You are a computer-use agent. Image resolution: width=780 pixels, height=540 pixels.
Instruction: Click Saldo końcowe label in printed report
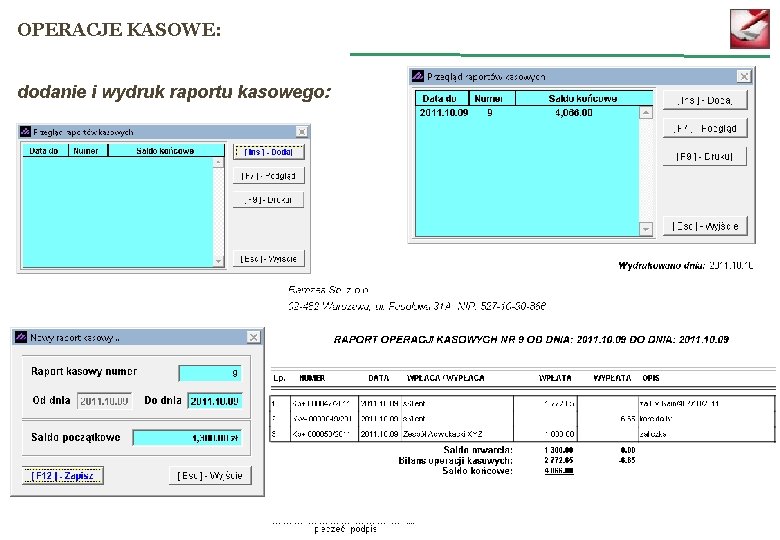pos(478,470)
